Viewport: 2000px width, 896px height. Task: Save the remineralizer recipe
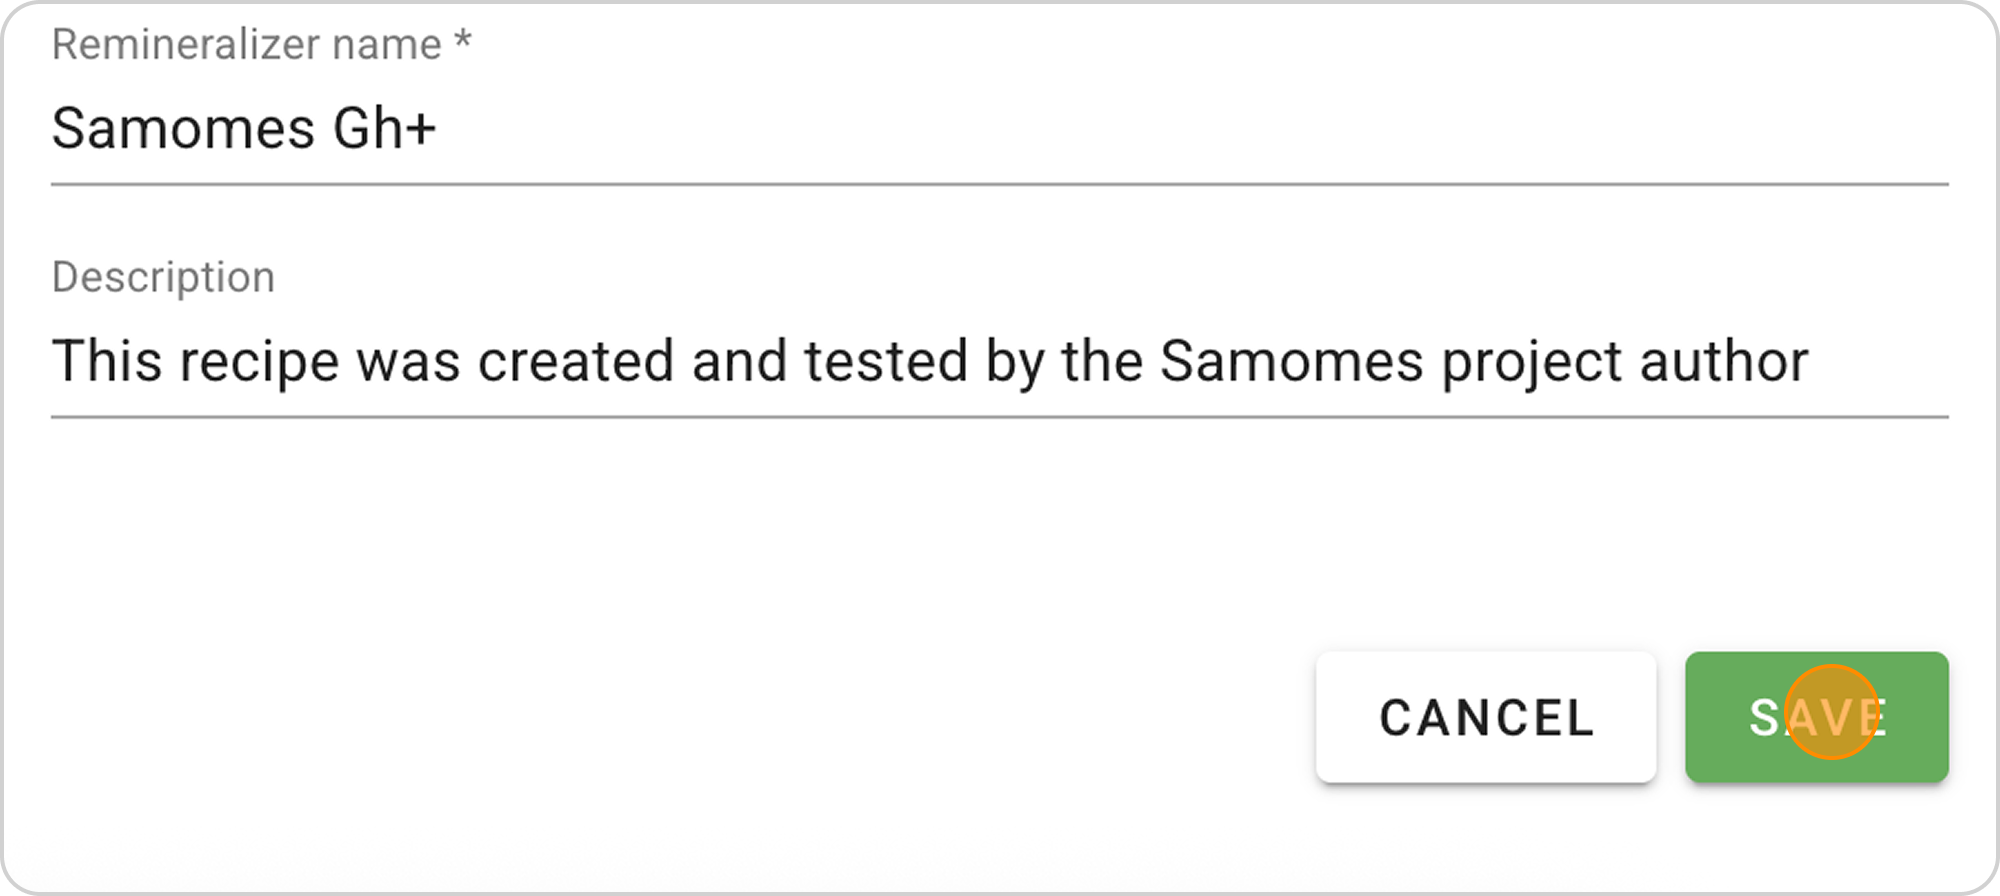coord(1816,717)
